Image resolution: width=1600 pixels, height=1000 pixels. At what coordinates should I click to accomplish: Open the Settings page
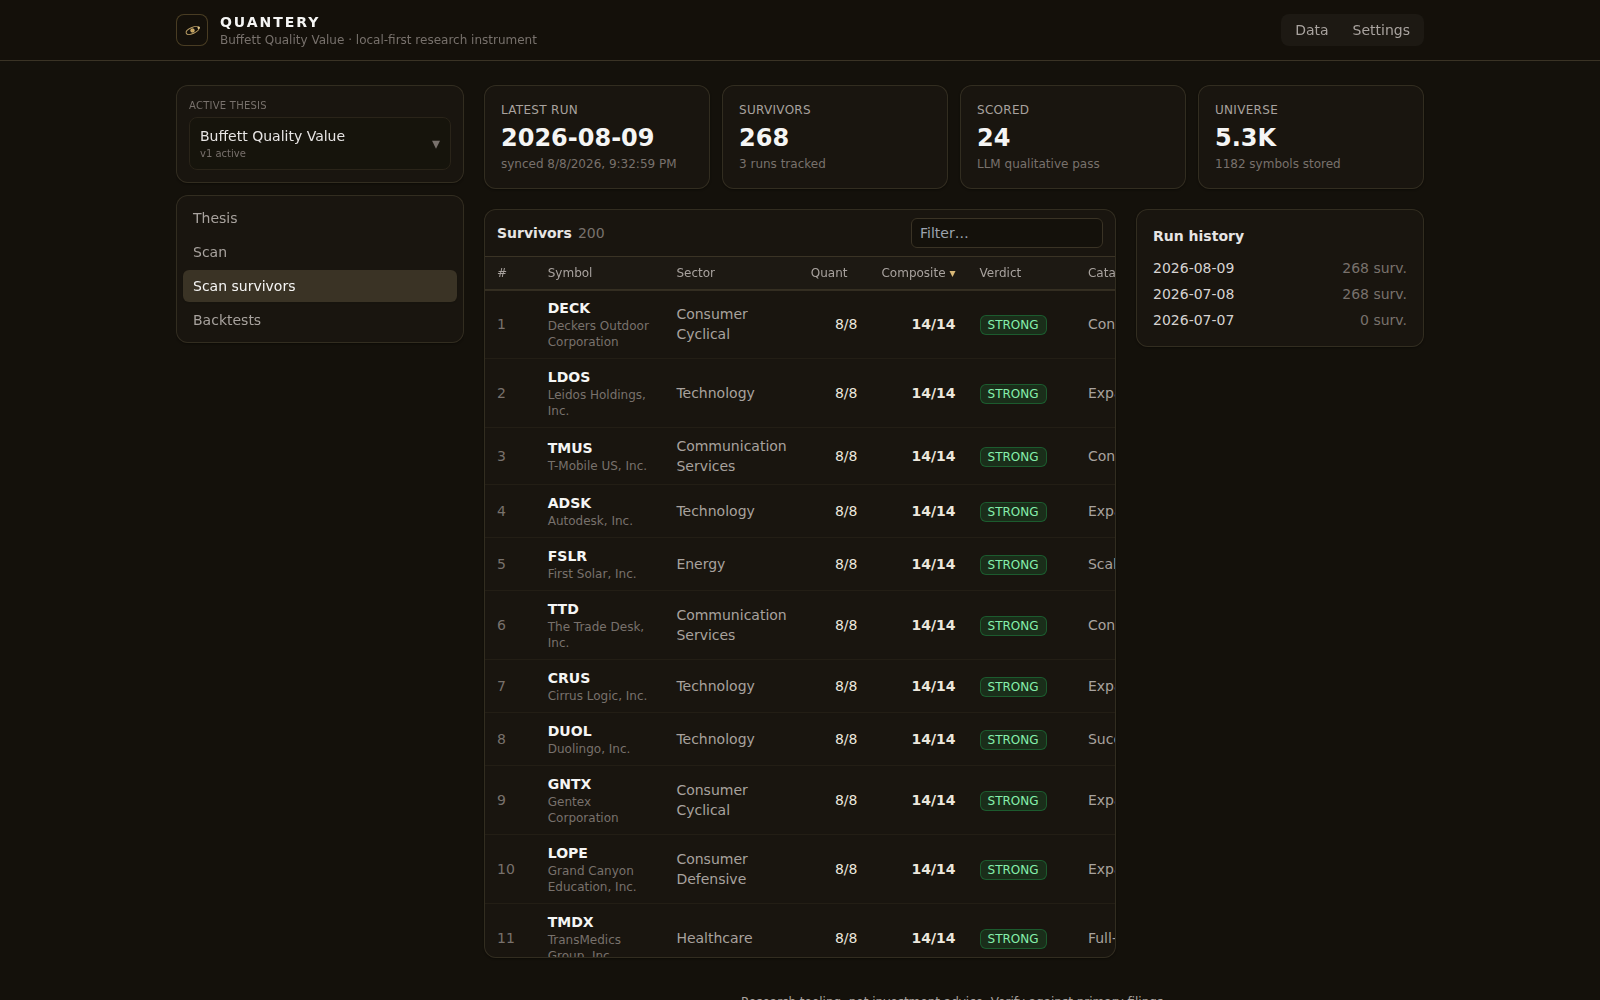1380,30
